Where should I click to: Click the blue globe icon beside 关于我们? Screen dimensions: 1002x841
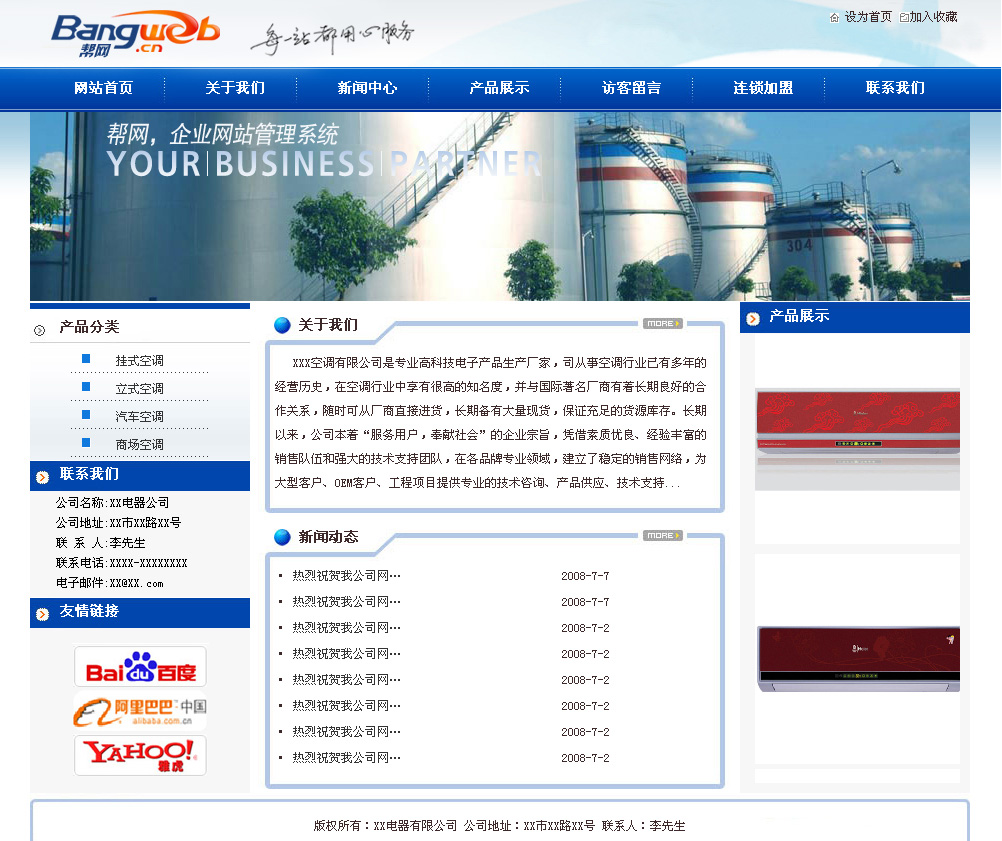[282, 325]
